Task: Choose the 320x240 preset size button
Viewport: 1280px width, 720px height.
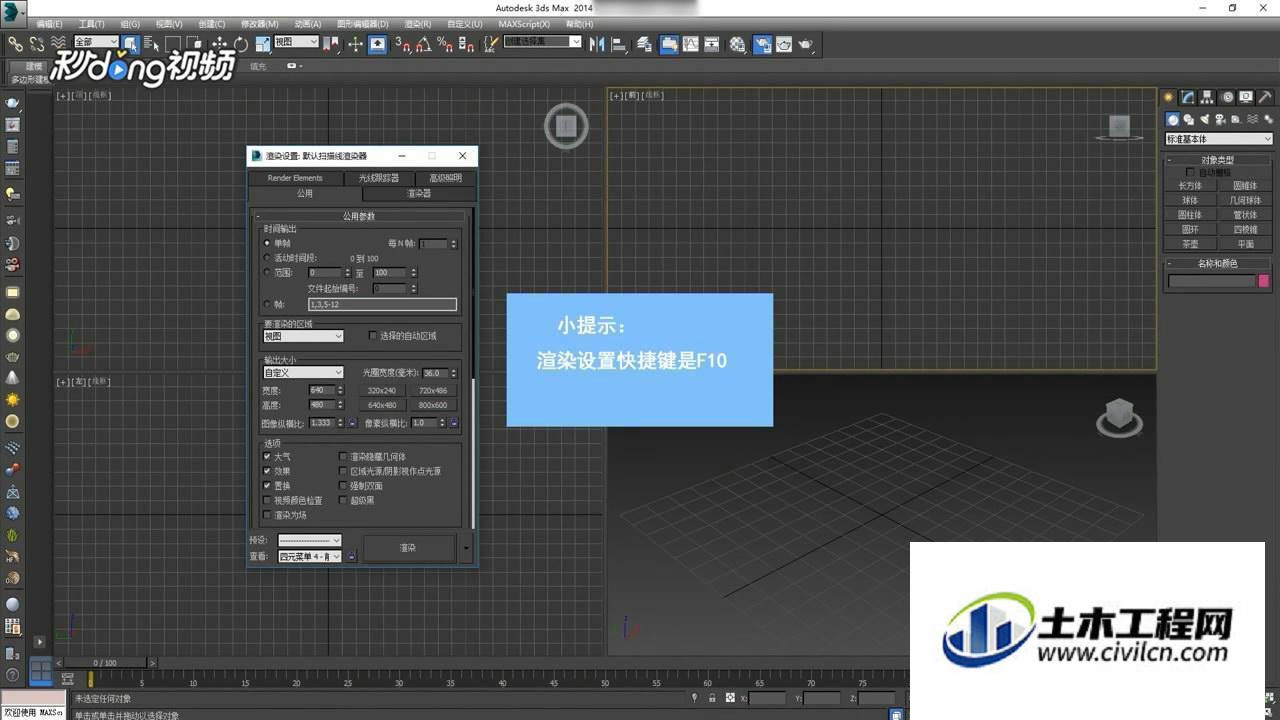Action: click(x=381, y=390)
